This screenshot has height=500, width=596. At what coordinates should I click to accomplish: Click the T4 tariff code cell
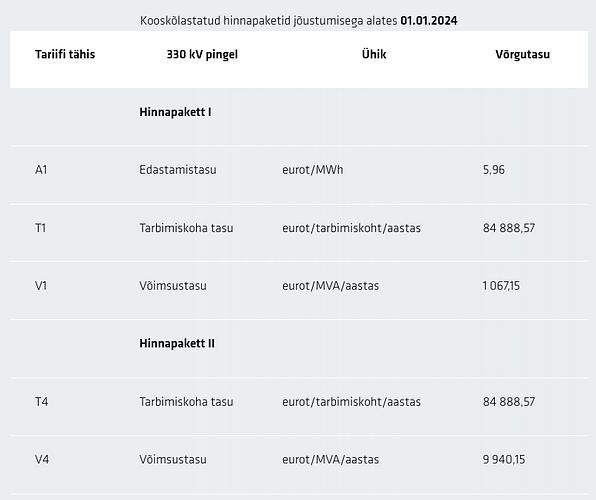point(41,402)
